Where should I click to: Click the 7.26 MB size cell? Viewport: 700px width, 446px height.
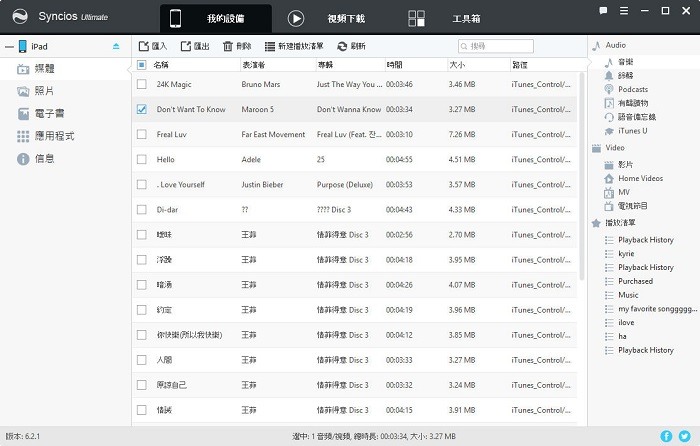point(462,134)
